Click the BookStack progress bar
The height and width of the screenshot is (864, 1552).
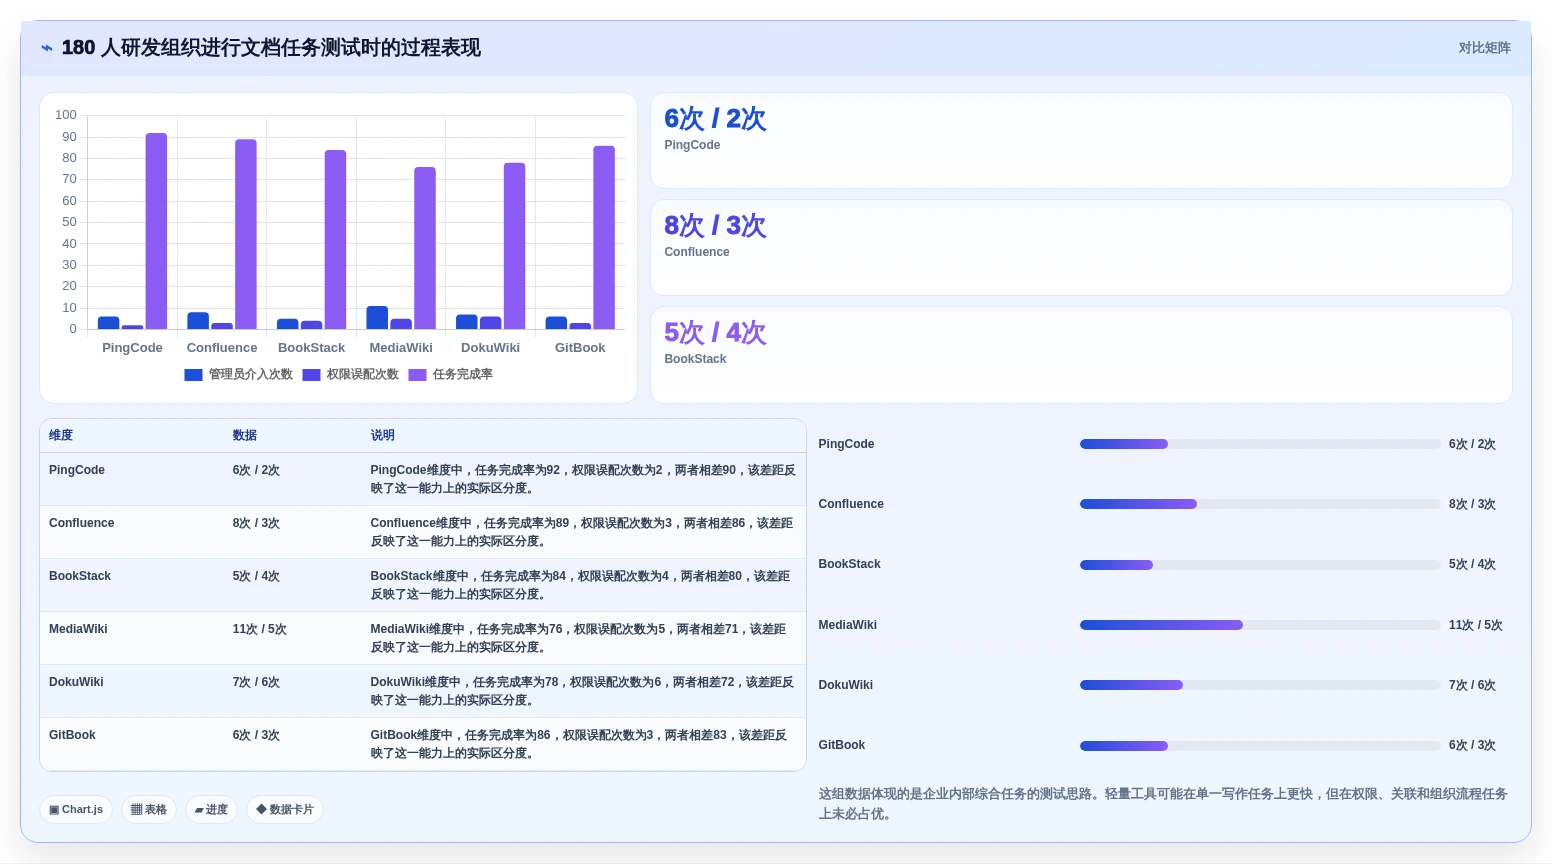1260,565
